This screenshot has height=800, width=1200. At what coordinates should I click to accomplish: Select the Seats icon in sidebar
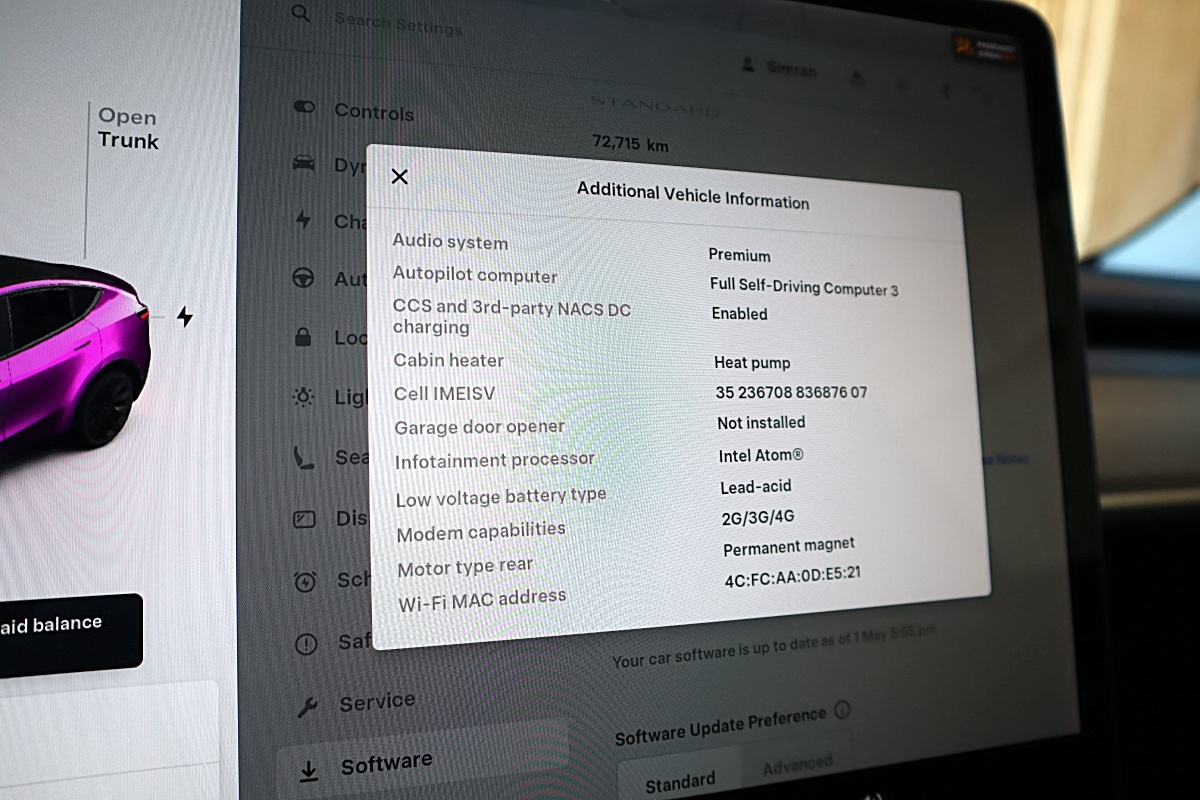pyautogui.click(x=303, y=458)
